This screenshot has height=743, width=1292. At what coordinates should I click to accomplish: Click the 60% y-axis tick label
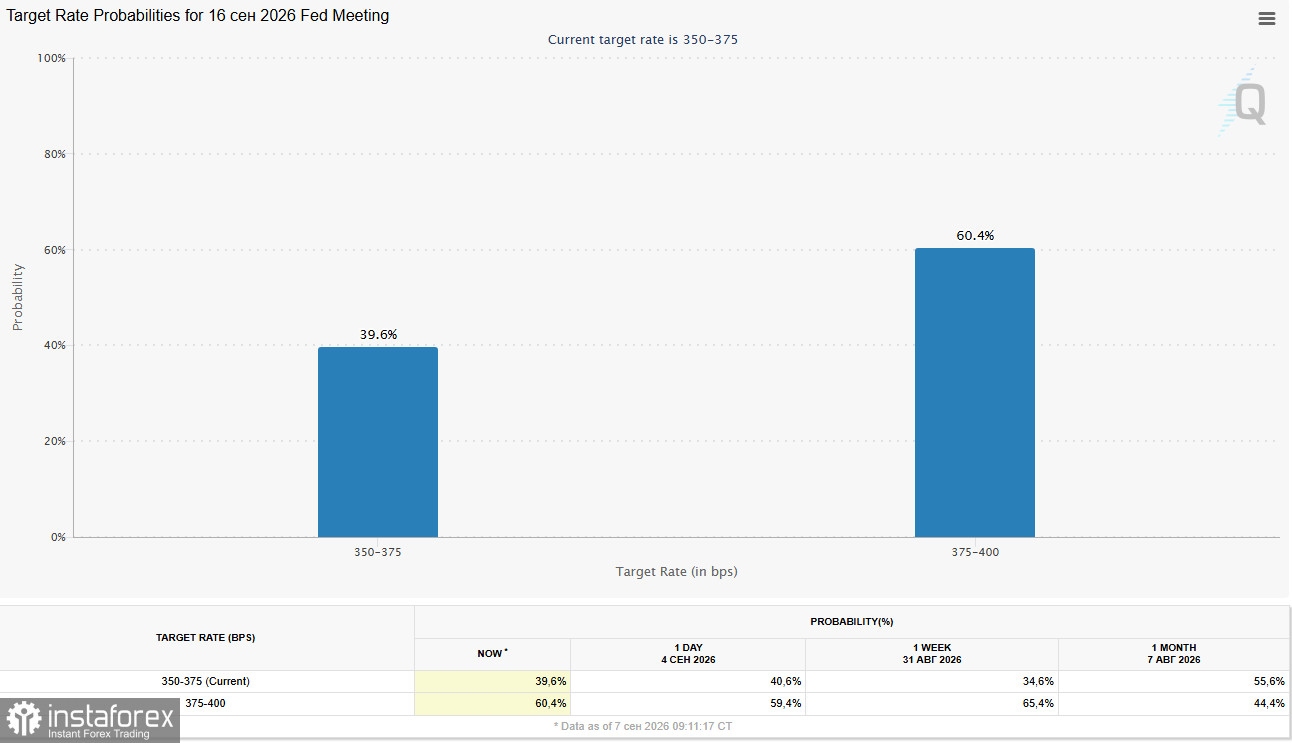(x=54, y=250)
